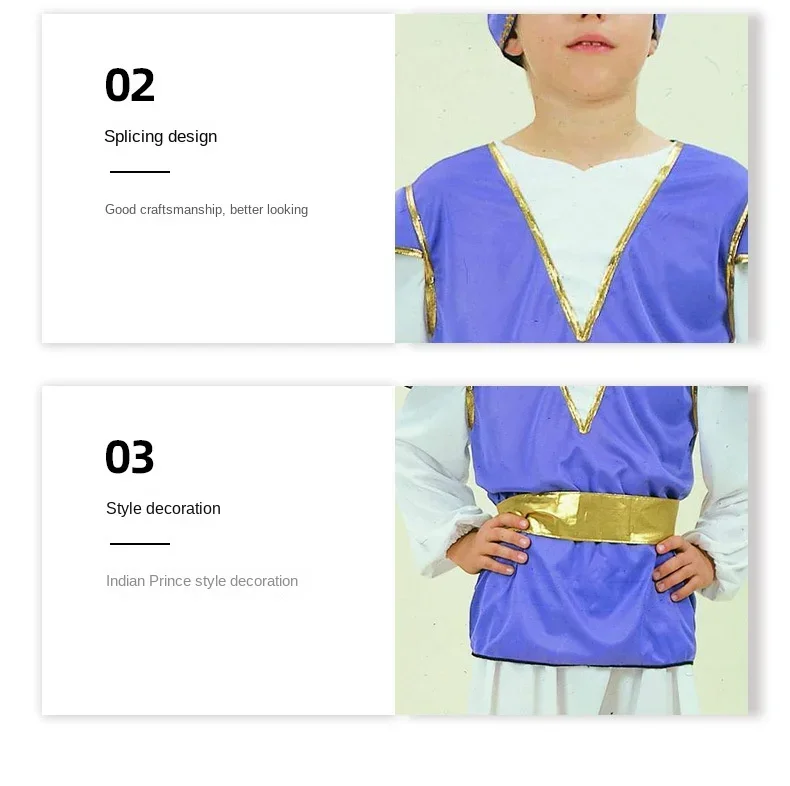Click the shiny gold waist belt
The image size is (790, 786).
pos(588,517)
